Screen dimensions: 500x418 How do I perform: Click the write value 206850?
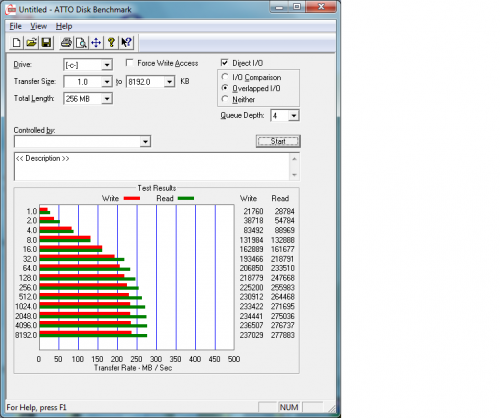251,268
